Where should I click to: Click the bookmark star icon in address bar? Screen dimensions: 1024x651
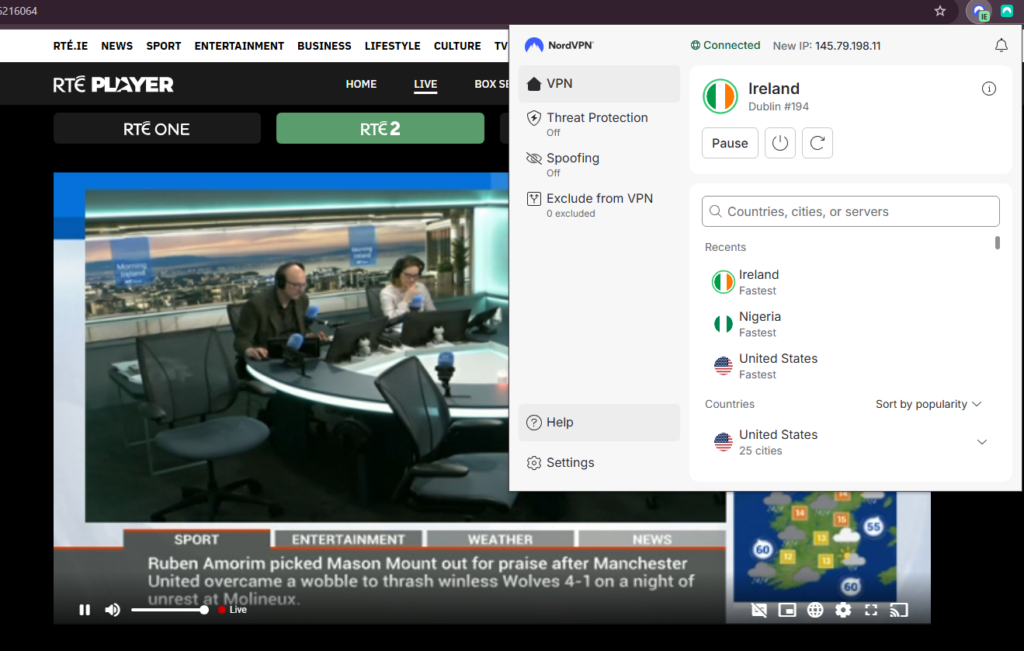click(940, 11)
